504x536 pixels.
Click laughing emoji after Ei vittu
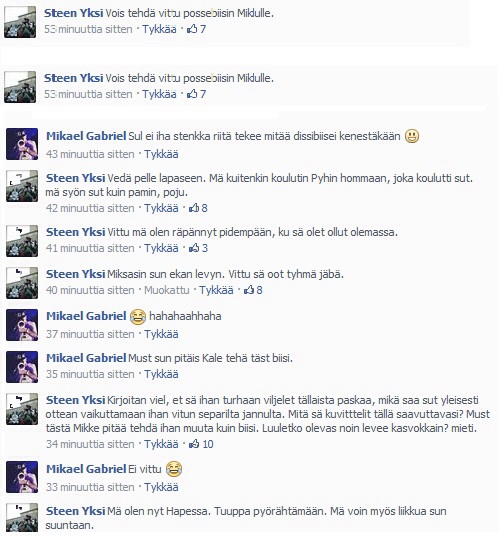174,469
